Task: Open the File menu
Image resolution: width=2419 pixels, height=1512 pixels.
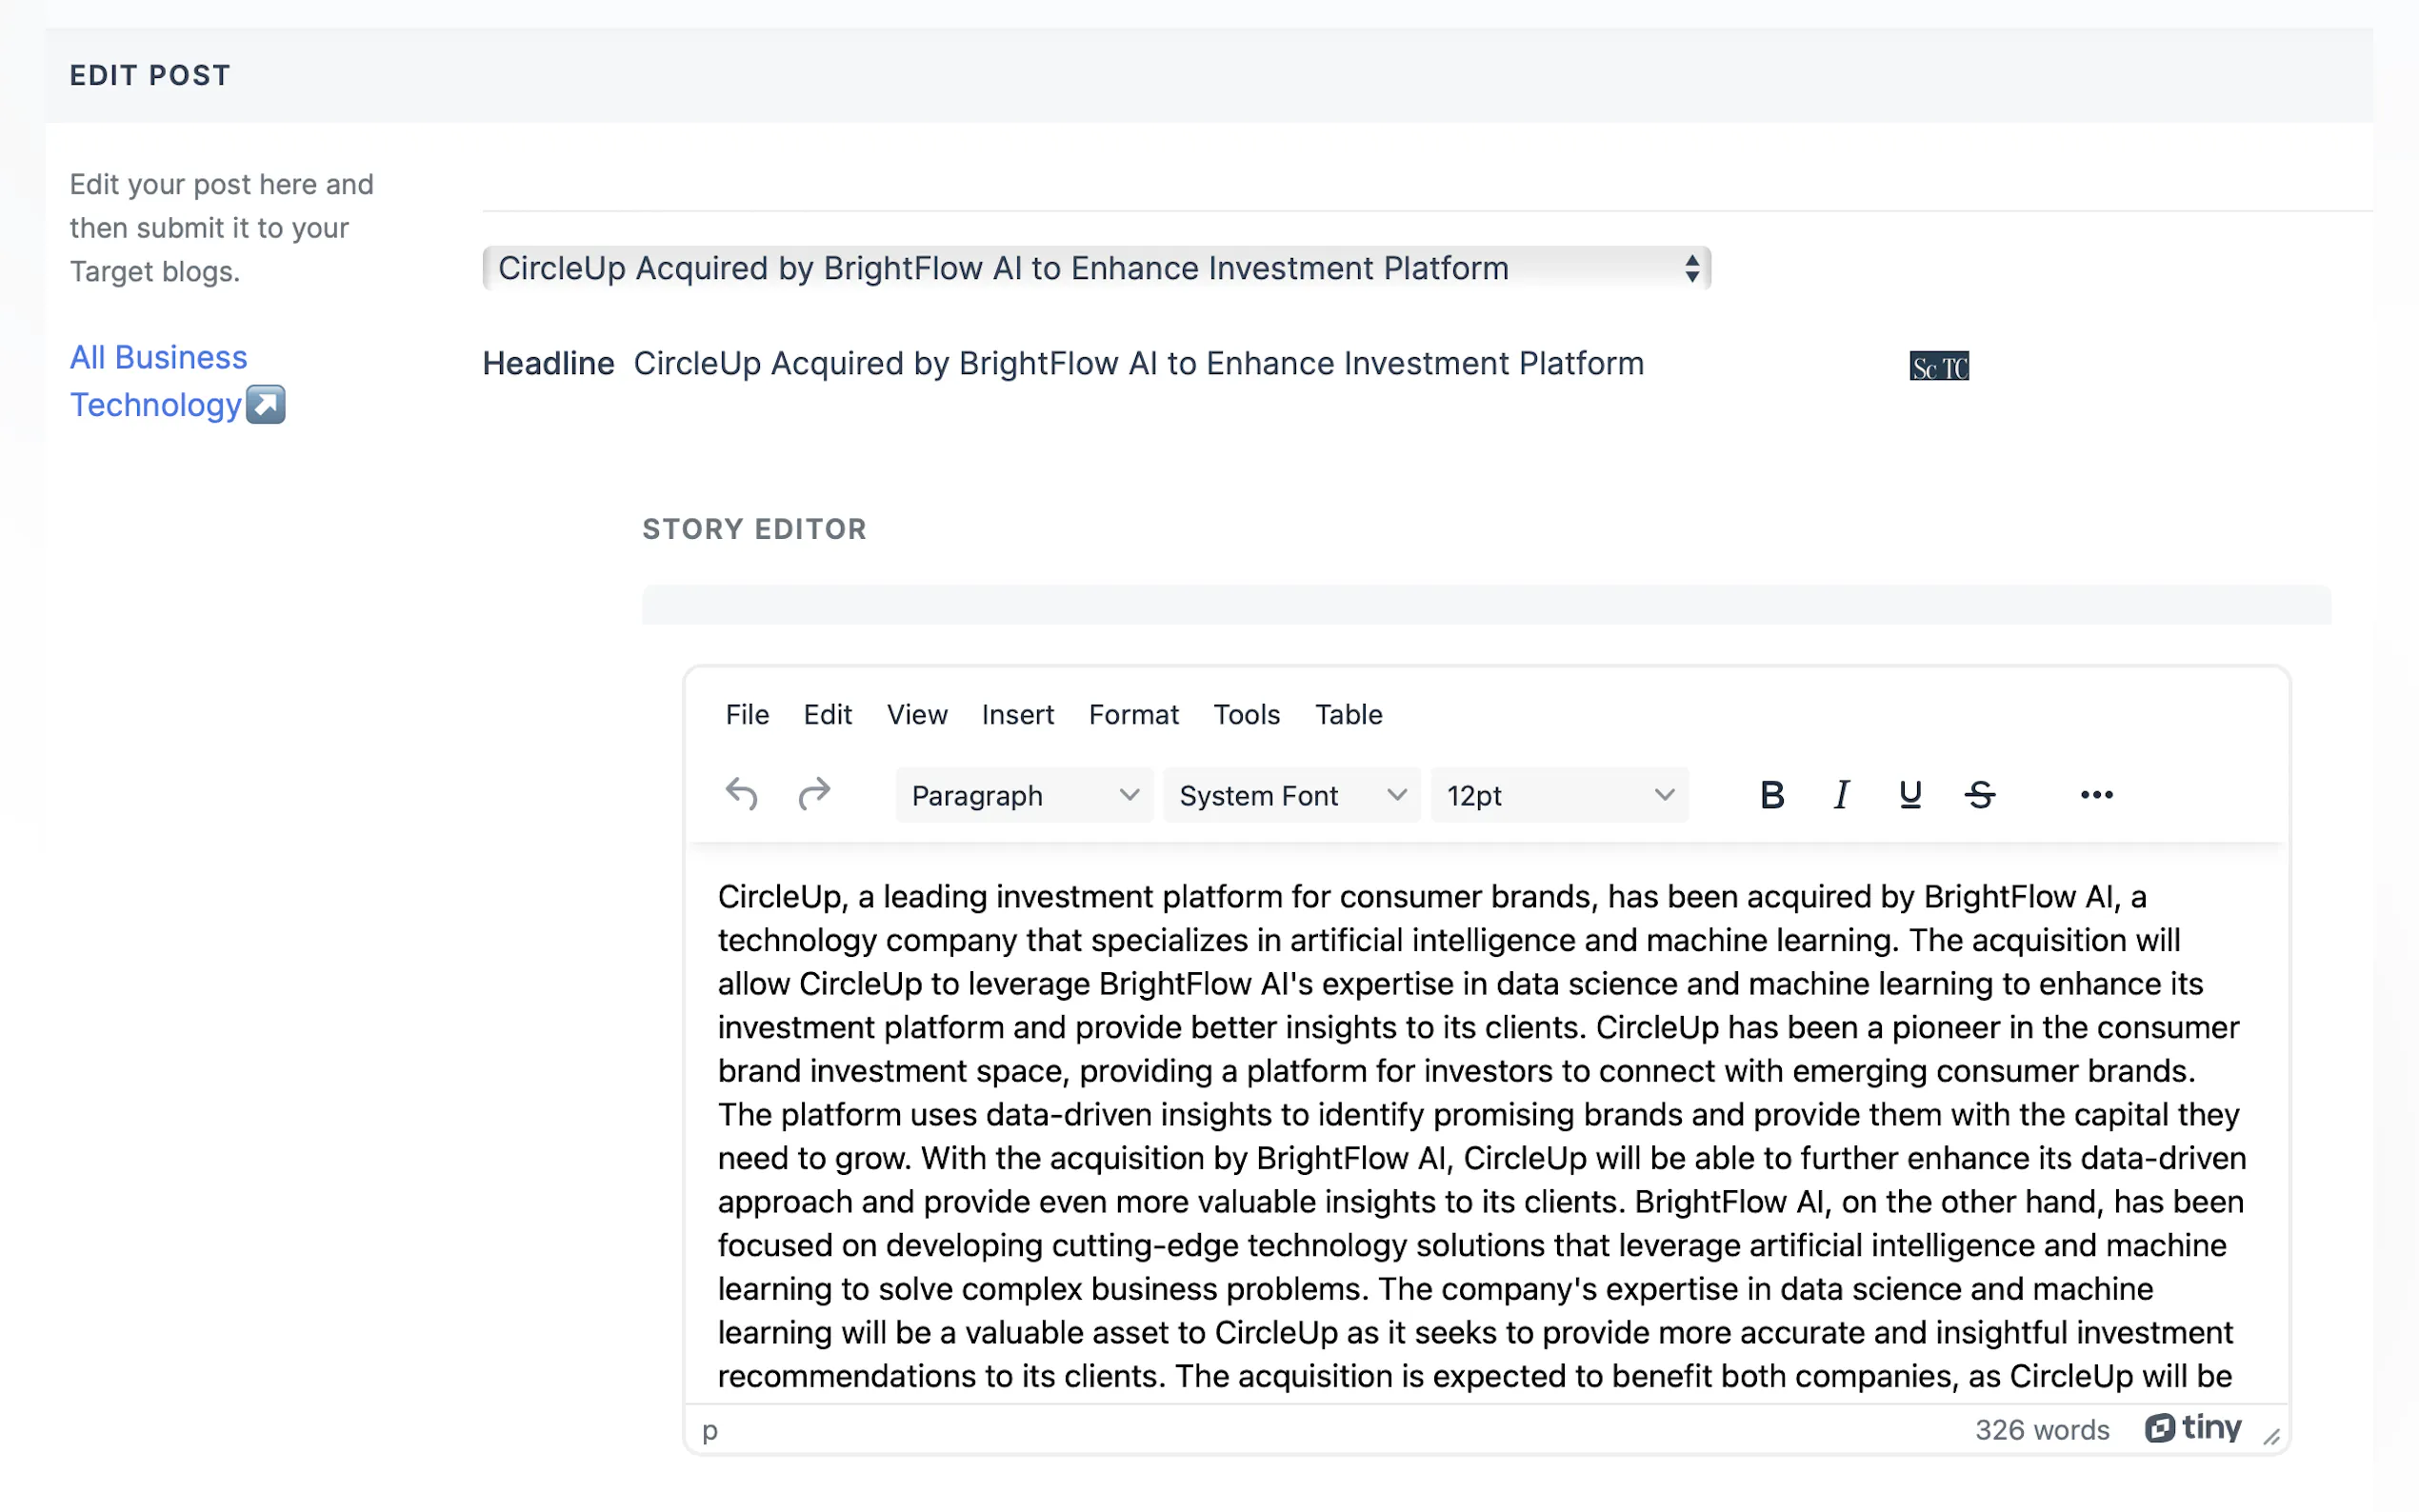Action: [x=746, y=714]
